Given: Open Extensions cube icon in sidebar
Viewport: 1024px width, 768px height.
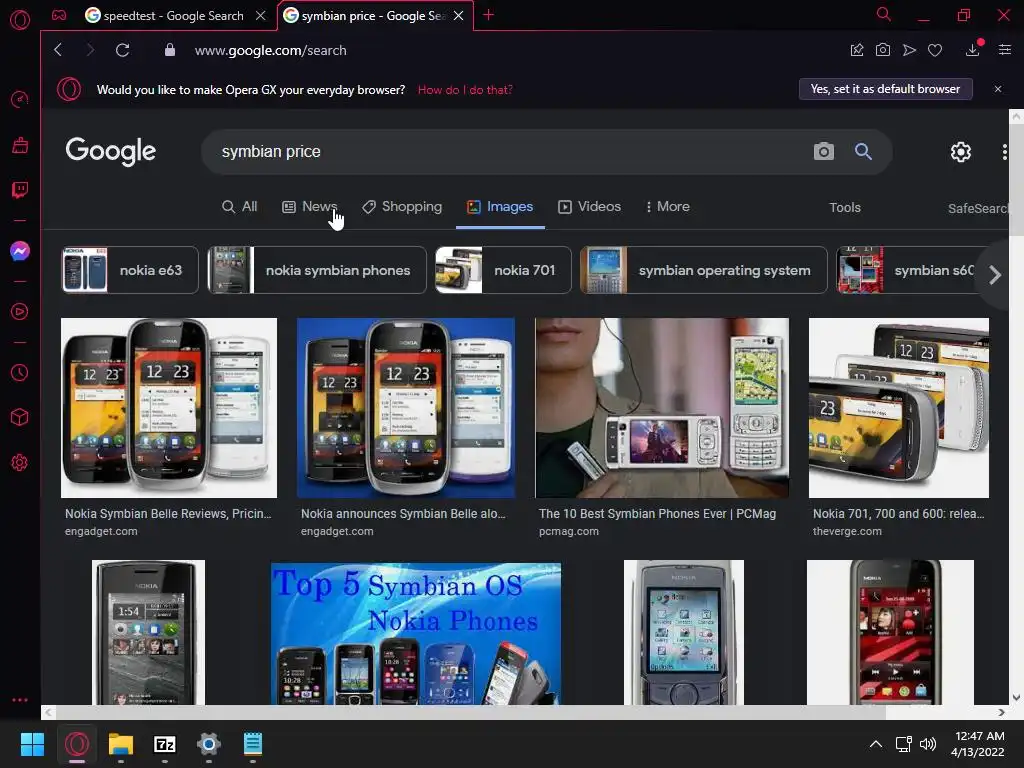Looking at the screenshot, I should 20,417.
